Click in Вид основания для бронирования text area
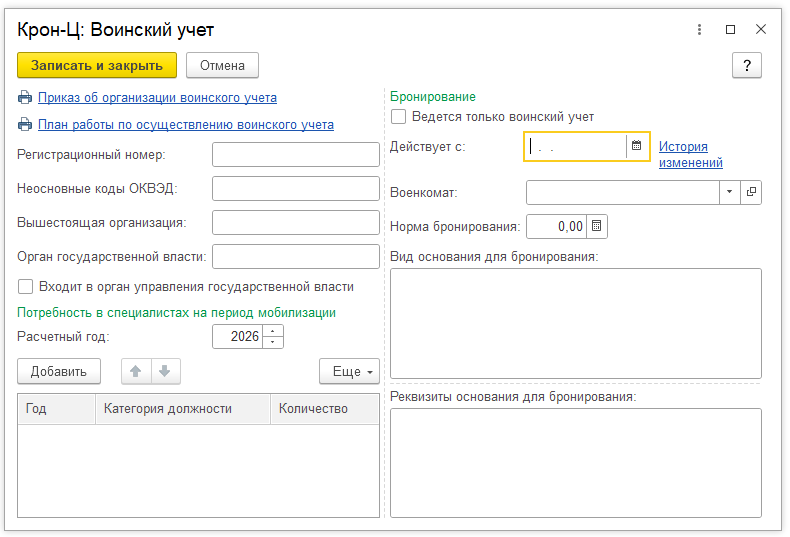The width and height of the screenshot is (790, 537). click(x=576, y=323)
